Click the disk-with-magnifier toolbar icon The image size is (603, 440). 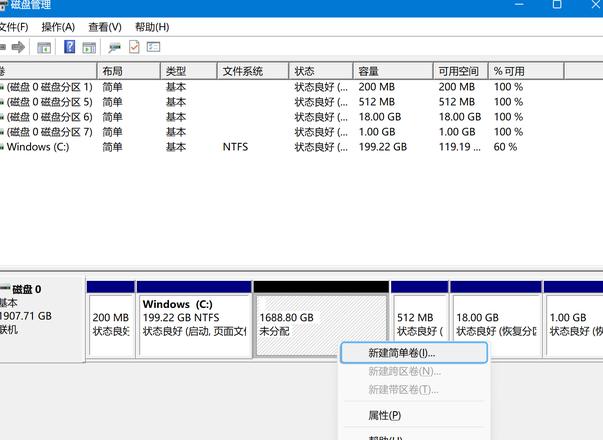click(x=114, y=48)
